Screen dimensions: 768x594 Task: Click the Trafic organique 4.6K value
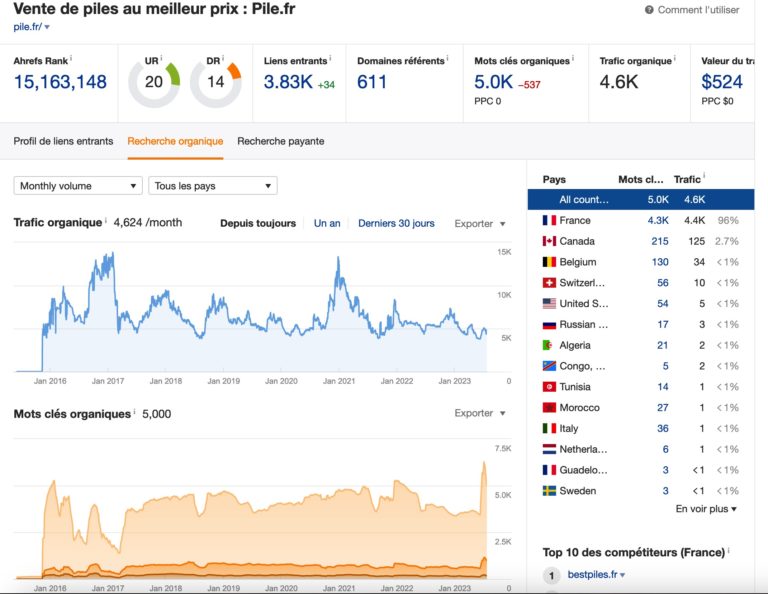[x=619, y=82]
